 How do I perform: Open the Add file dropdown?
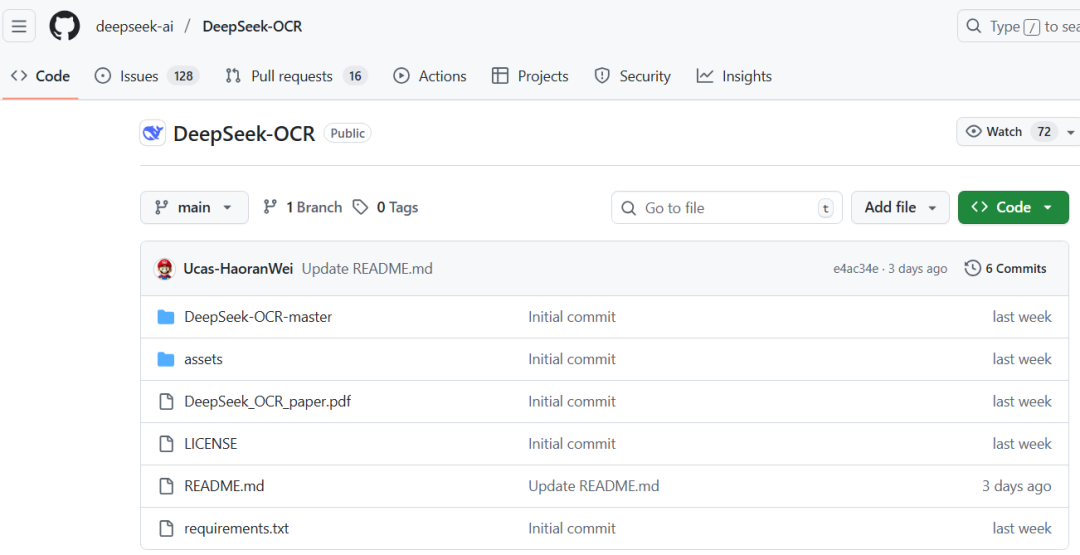900,208
